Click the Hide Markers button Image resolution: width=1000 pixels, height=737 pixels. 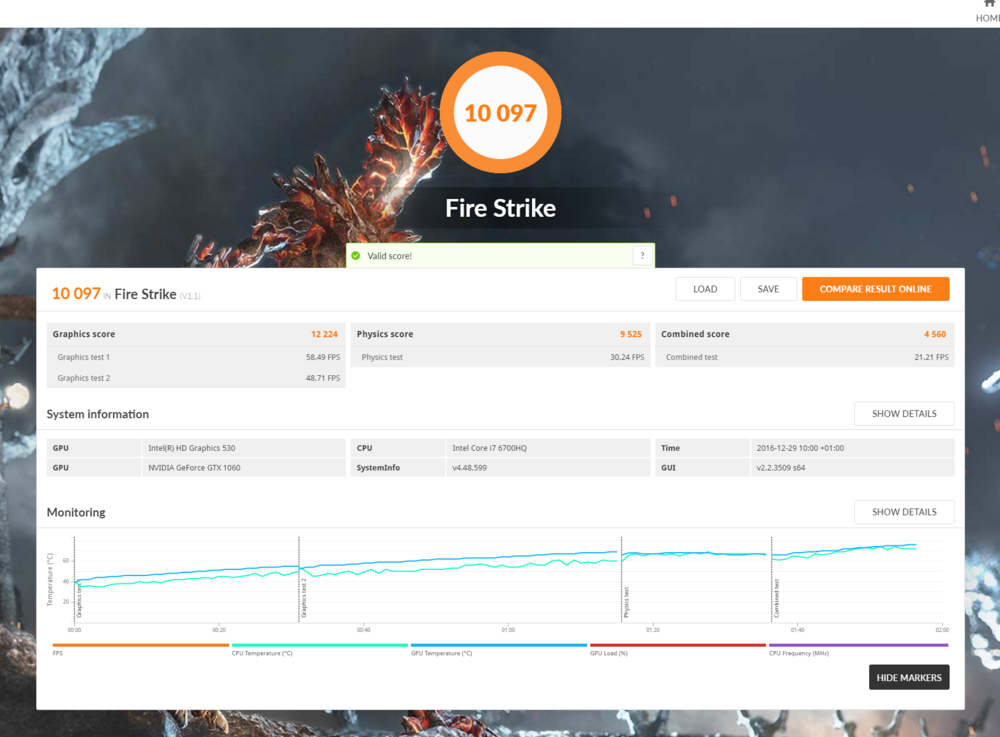(908, 677)
